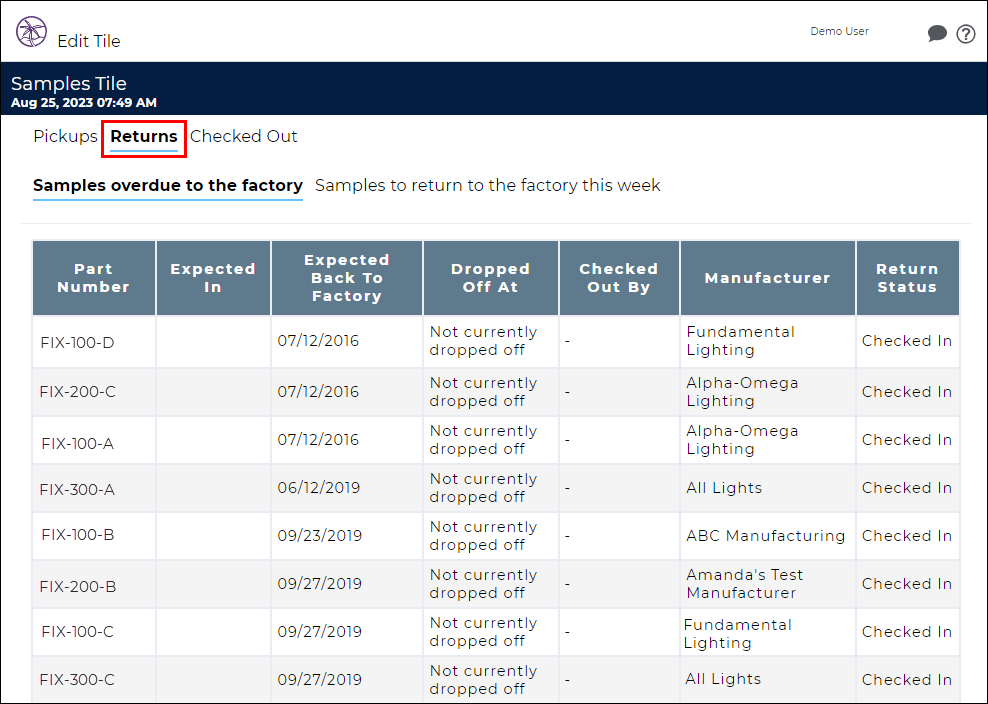Open Samples to return this week tab

(x=488, y=185)
